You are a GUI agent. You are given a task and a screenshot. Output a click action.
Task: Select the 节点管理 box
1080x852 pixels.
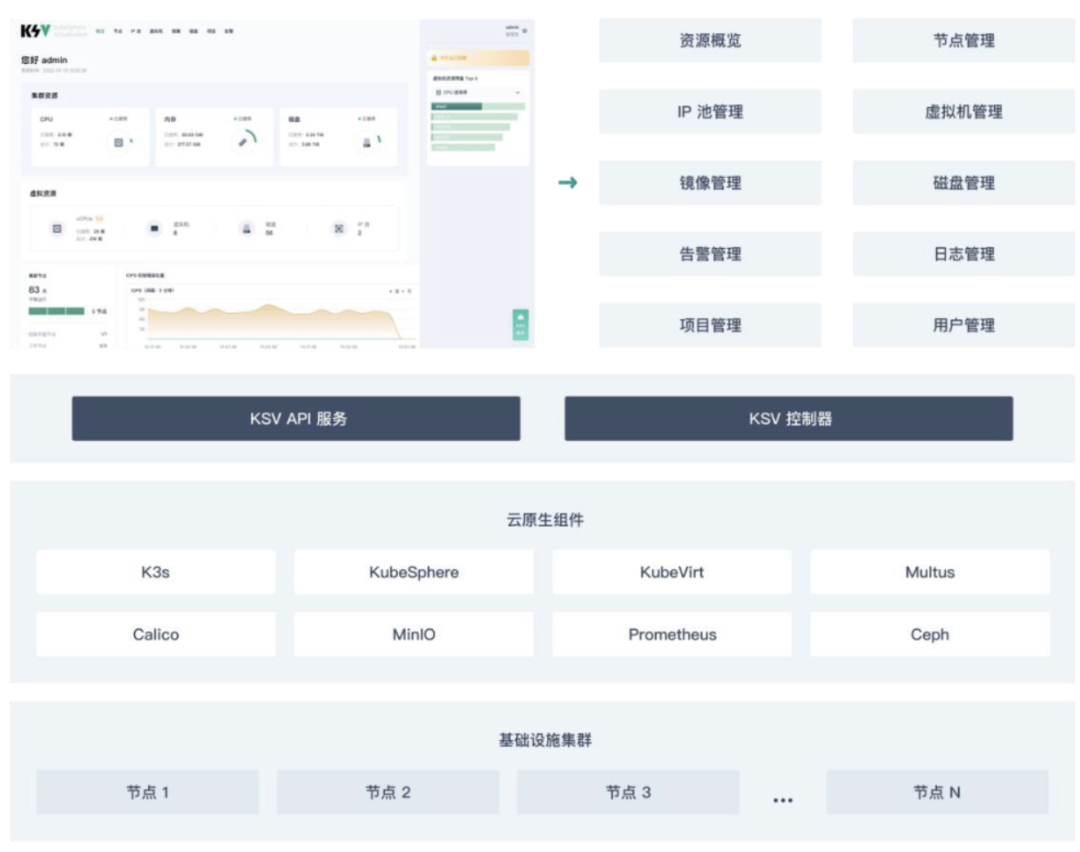coord(964,41)
